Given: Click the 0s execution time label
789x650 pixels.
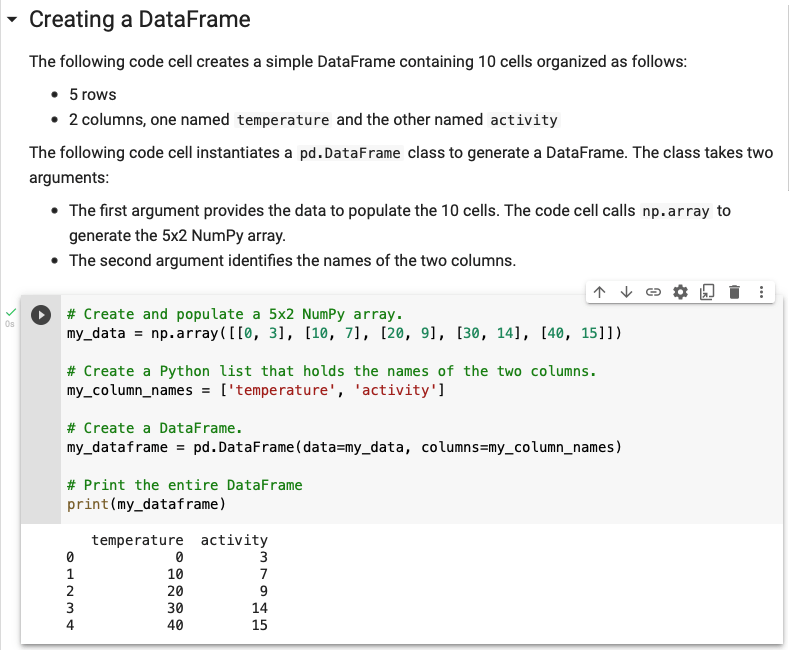Looking at the screenshot, I should pos(10,324).
